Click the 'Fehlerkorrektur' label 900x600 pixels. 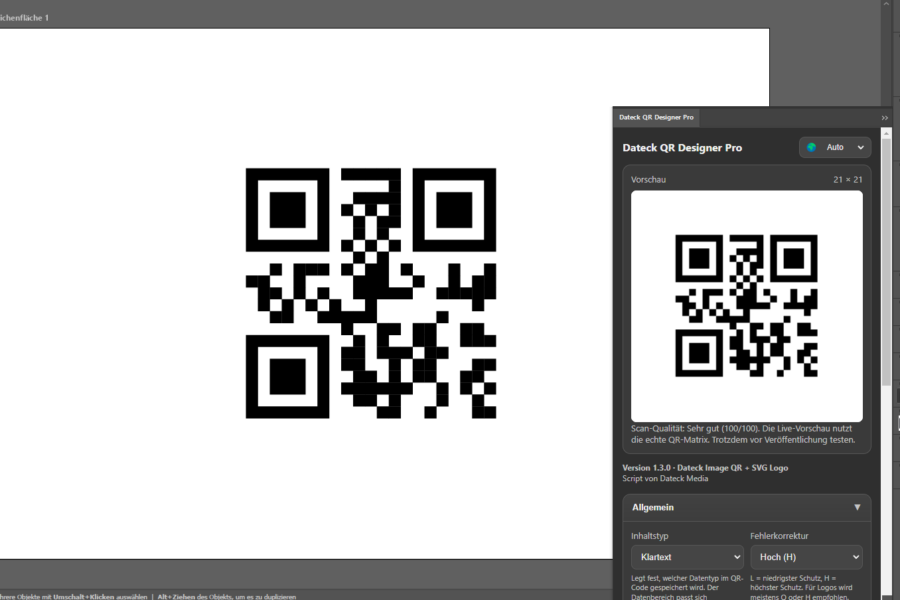[x=779, y=536]
